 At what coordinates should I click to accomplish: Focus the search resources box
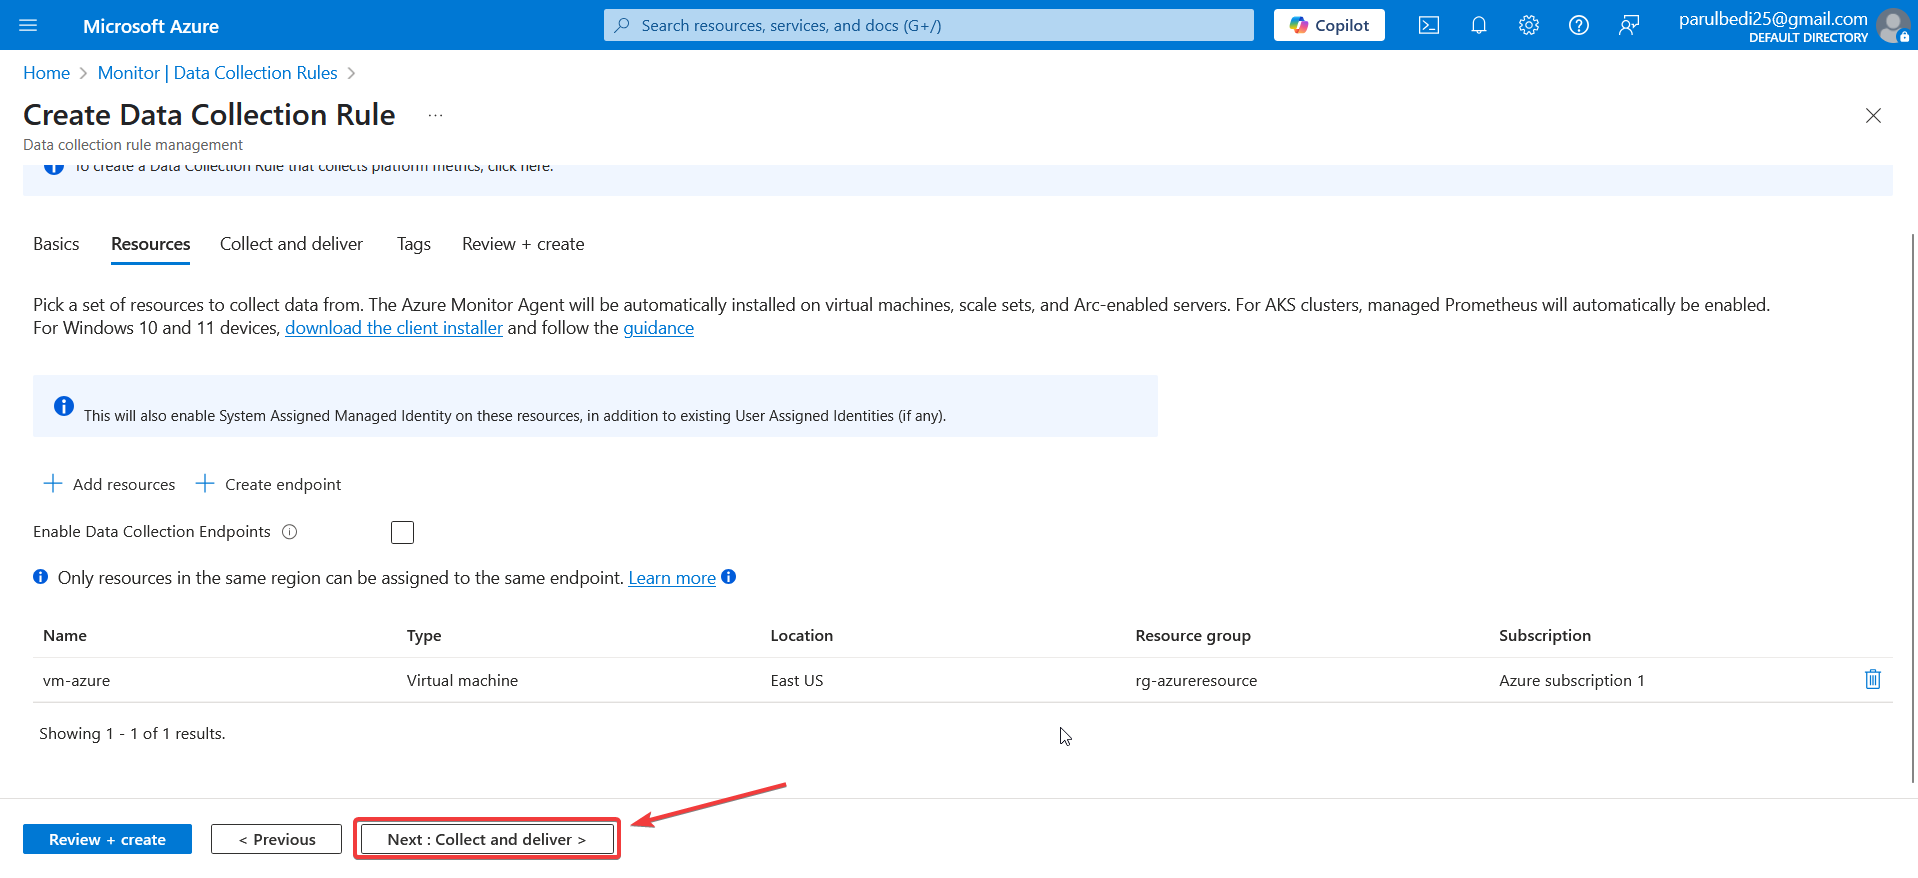(x=928, y=25)
